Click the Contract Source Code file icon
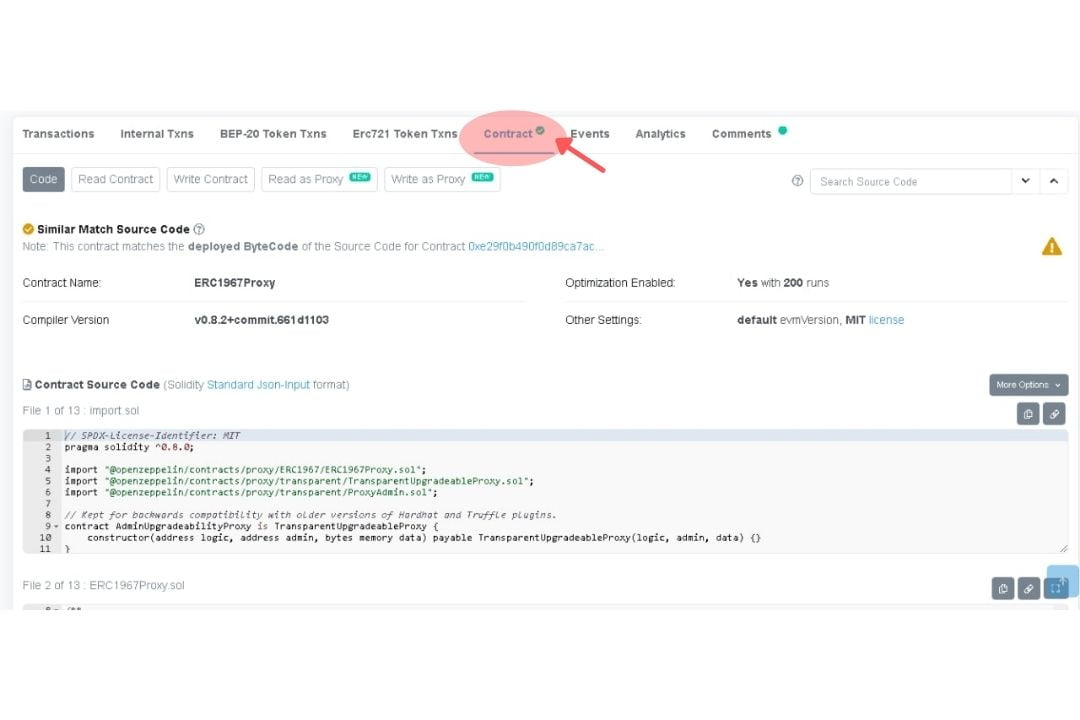The height and width of the screenshot is (720, 1080). 27,384
